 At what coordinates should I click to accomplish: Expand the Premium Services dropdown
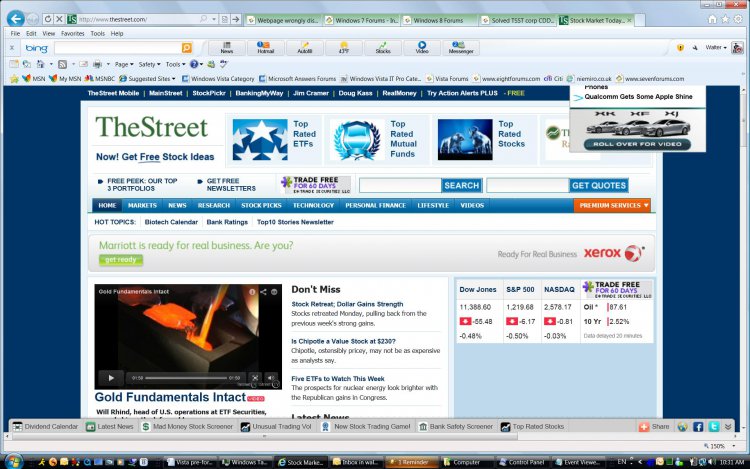coord(612,206)
